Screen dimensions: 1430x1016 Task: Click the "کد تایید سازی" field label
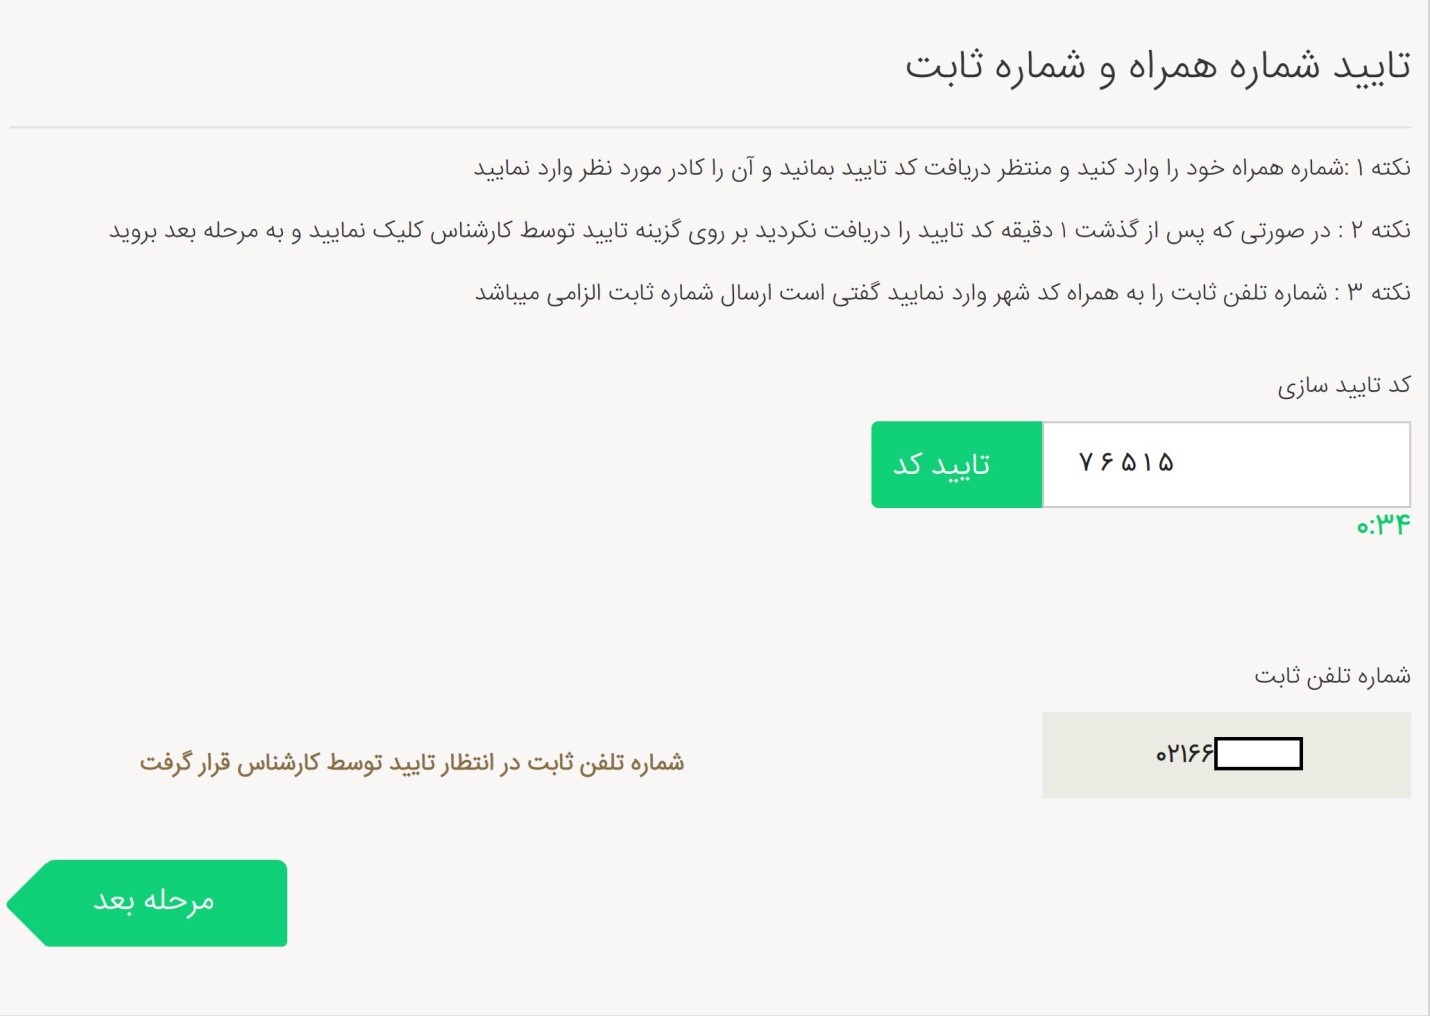click(x=1344, y=386)
